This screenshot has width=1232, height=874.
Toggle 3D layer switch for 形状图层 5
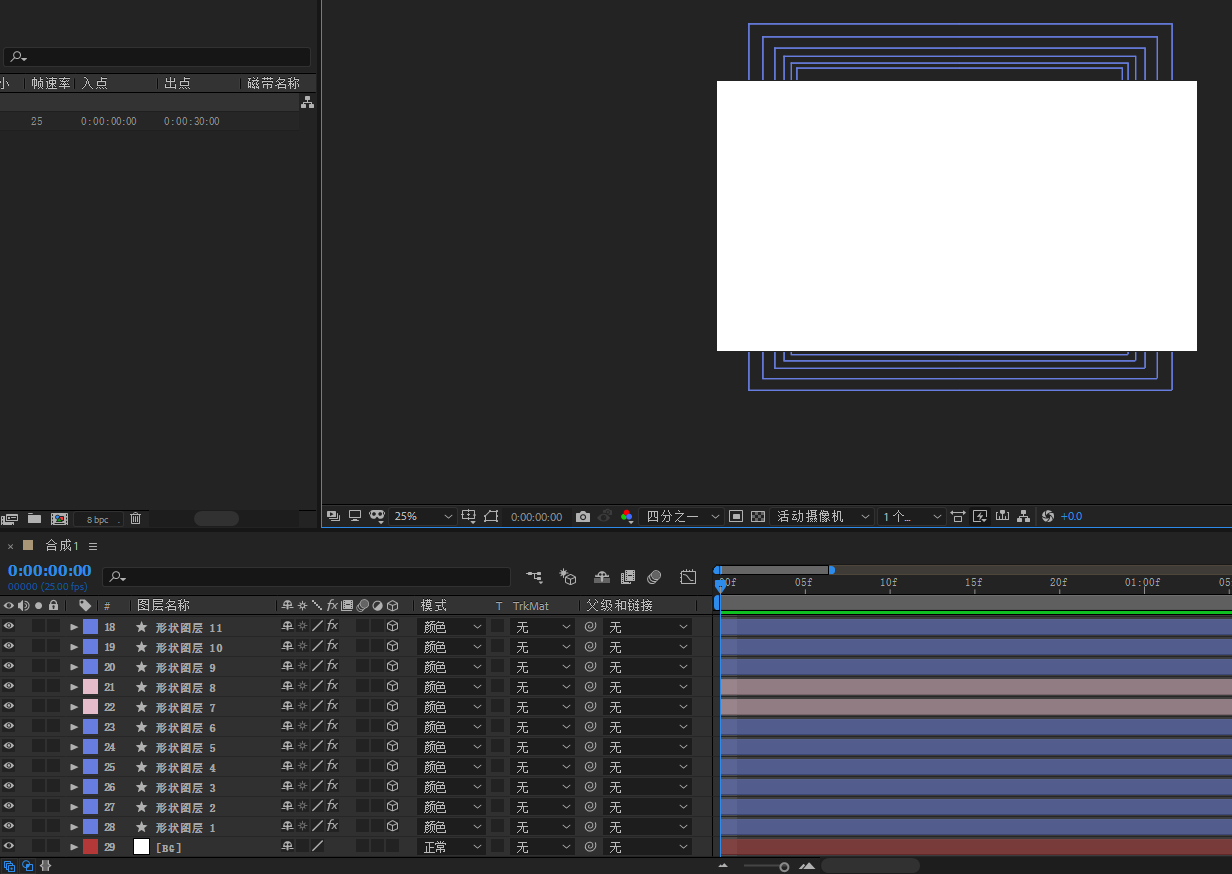click(x=393, y=747)
